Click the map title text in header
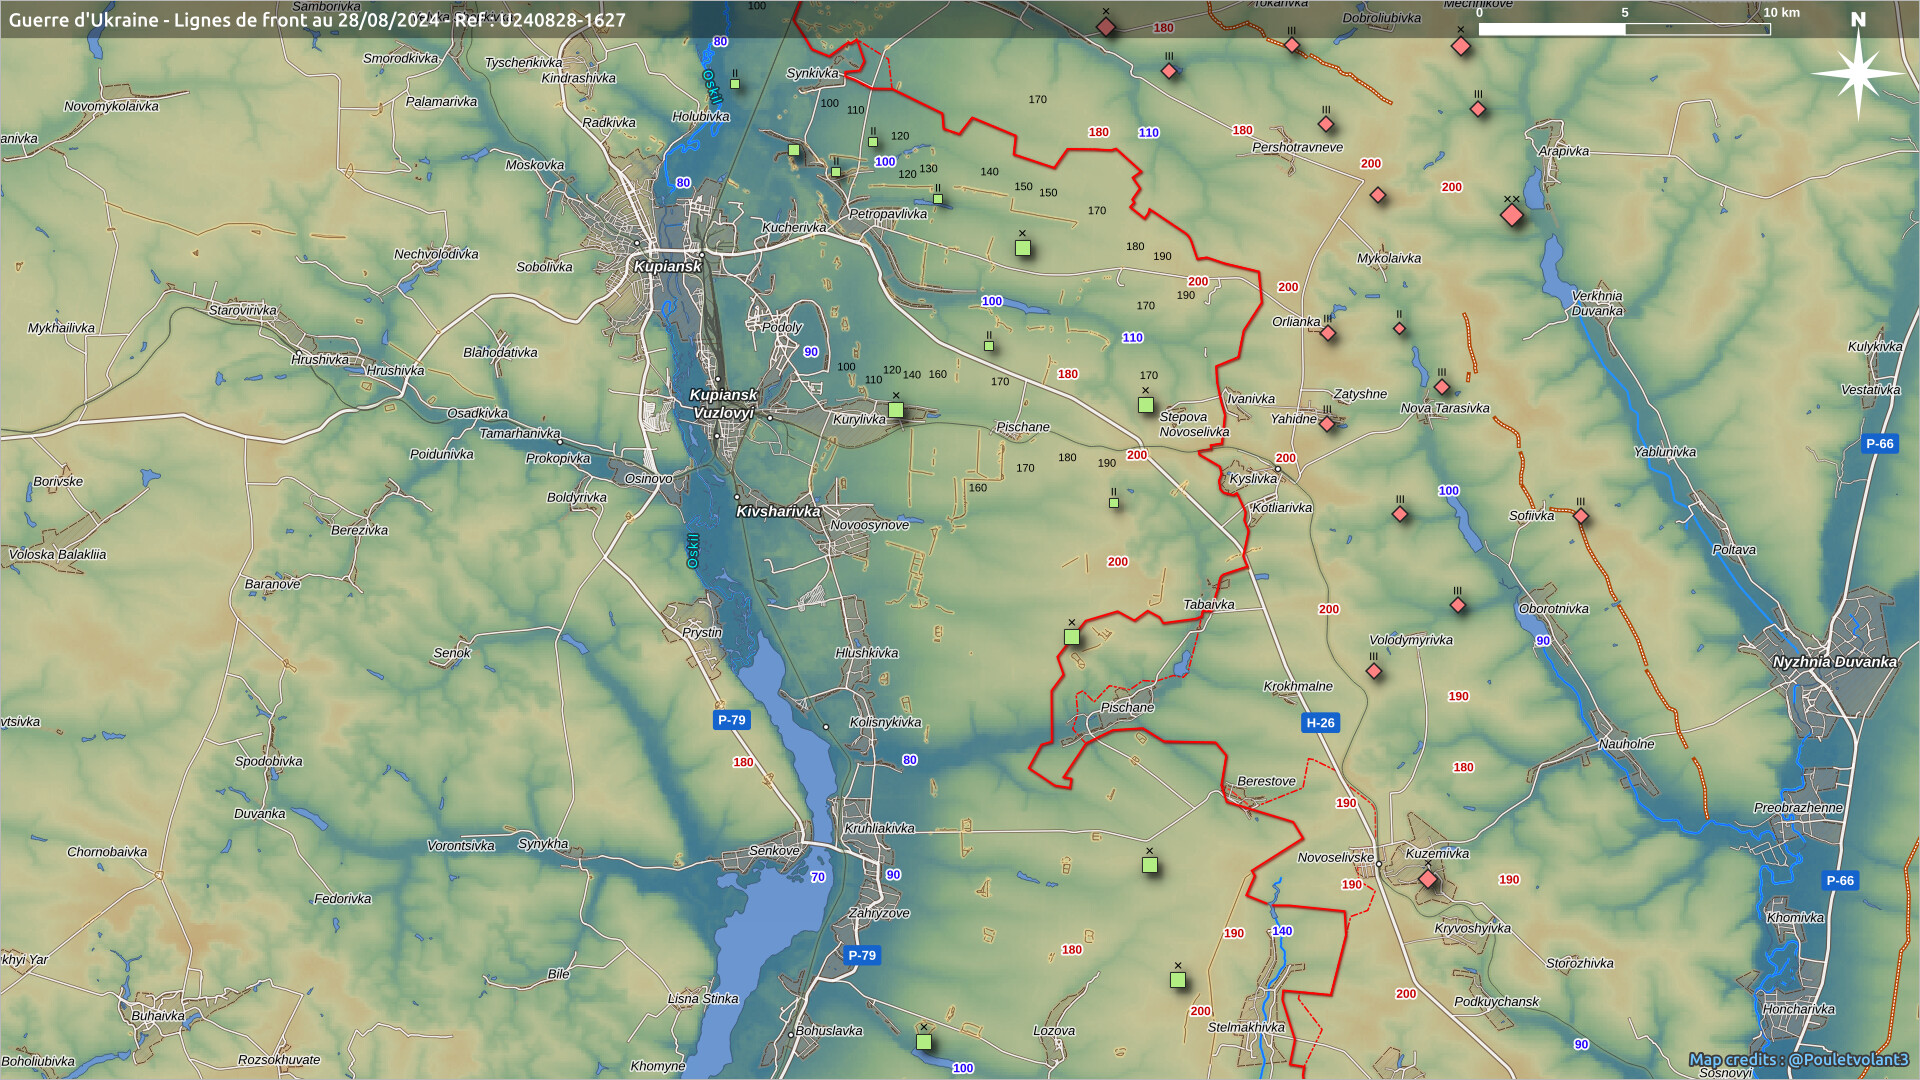 (317, 20)
